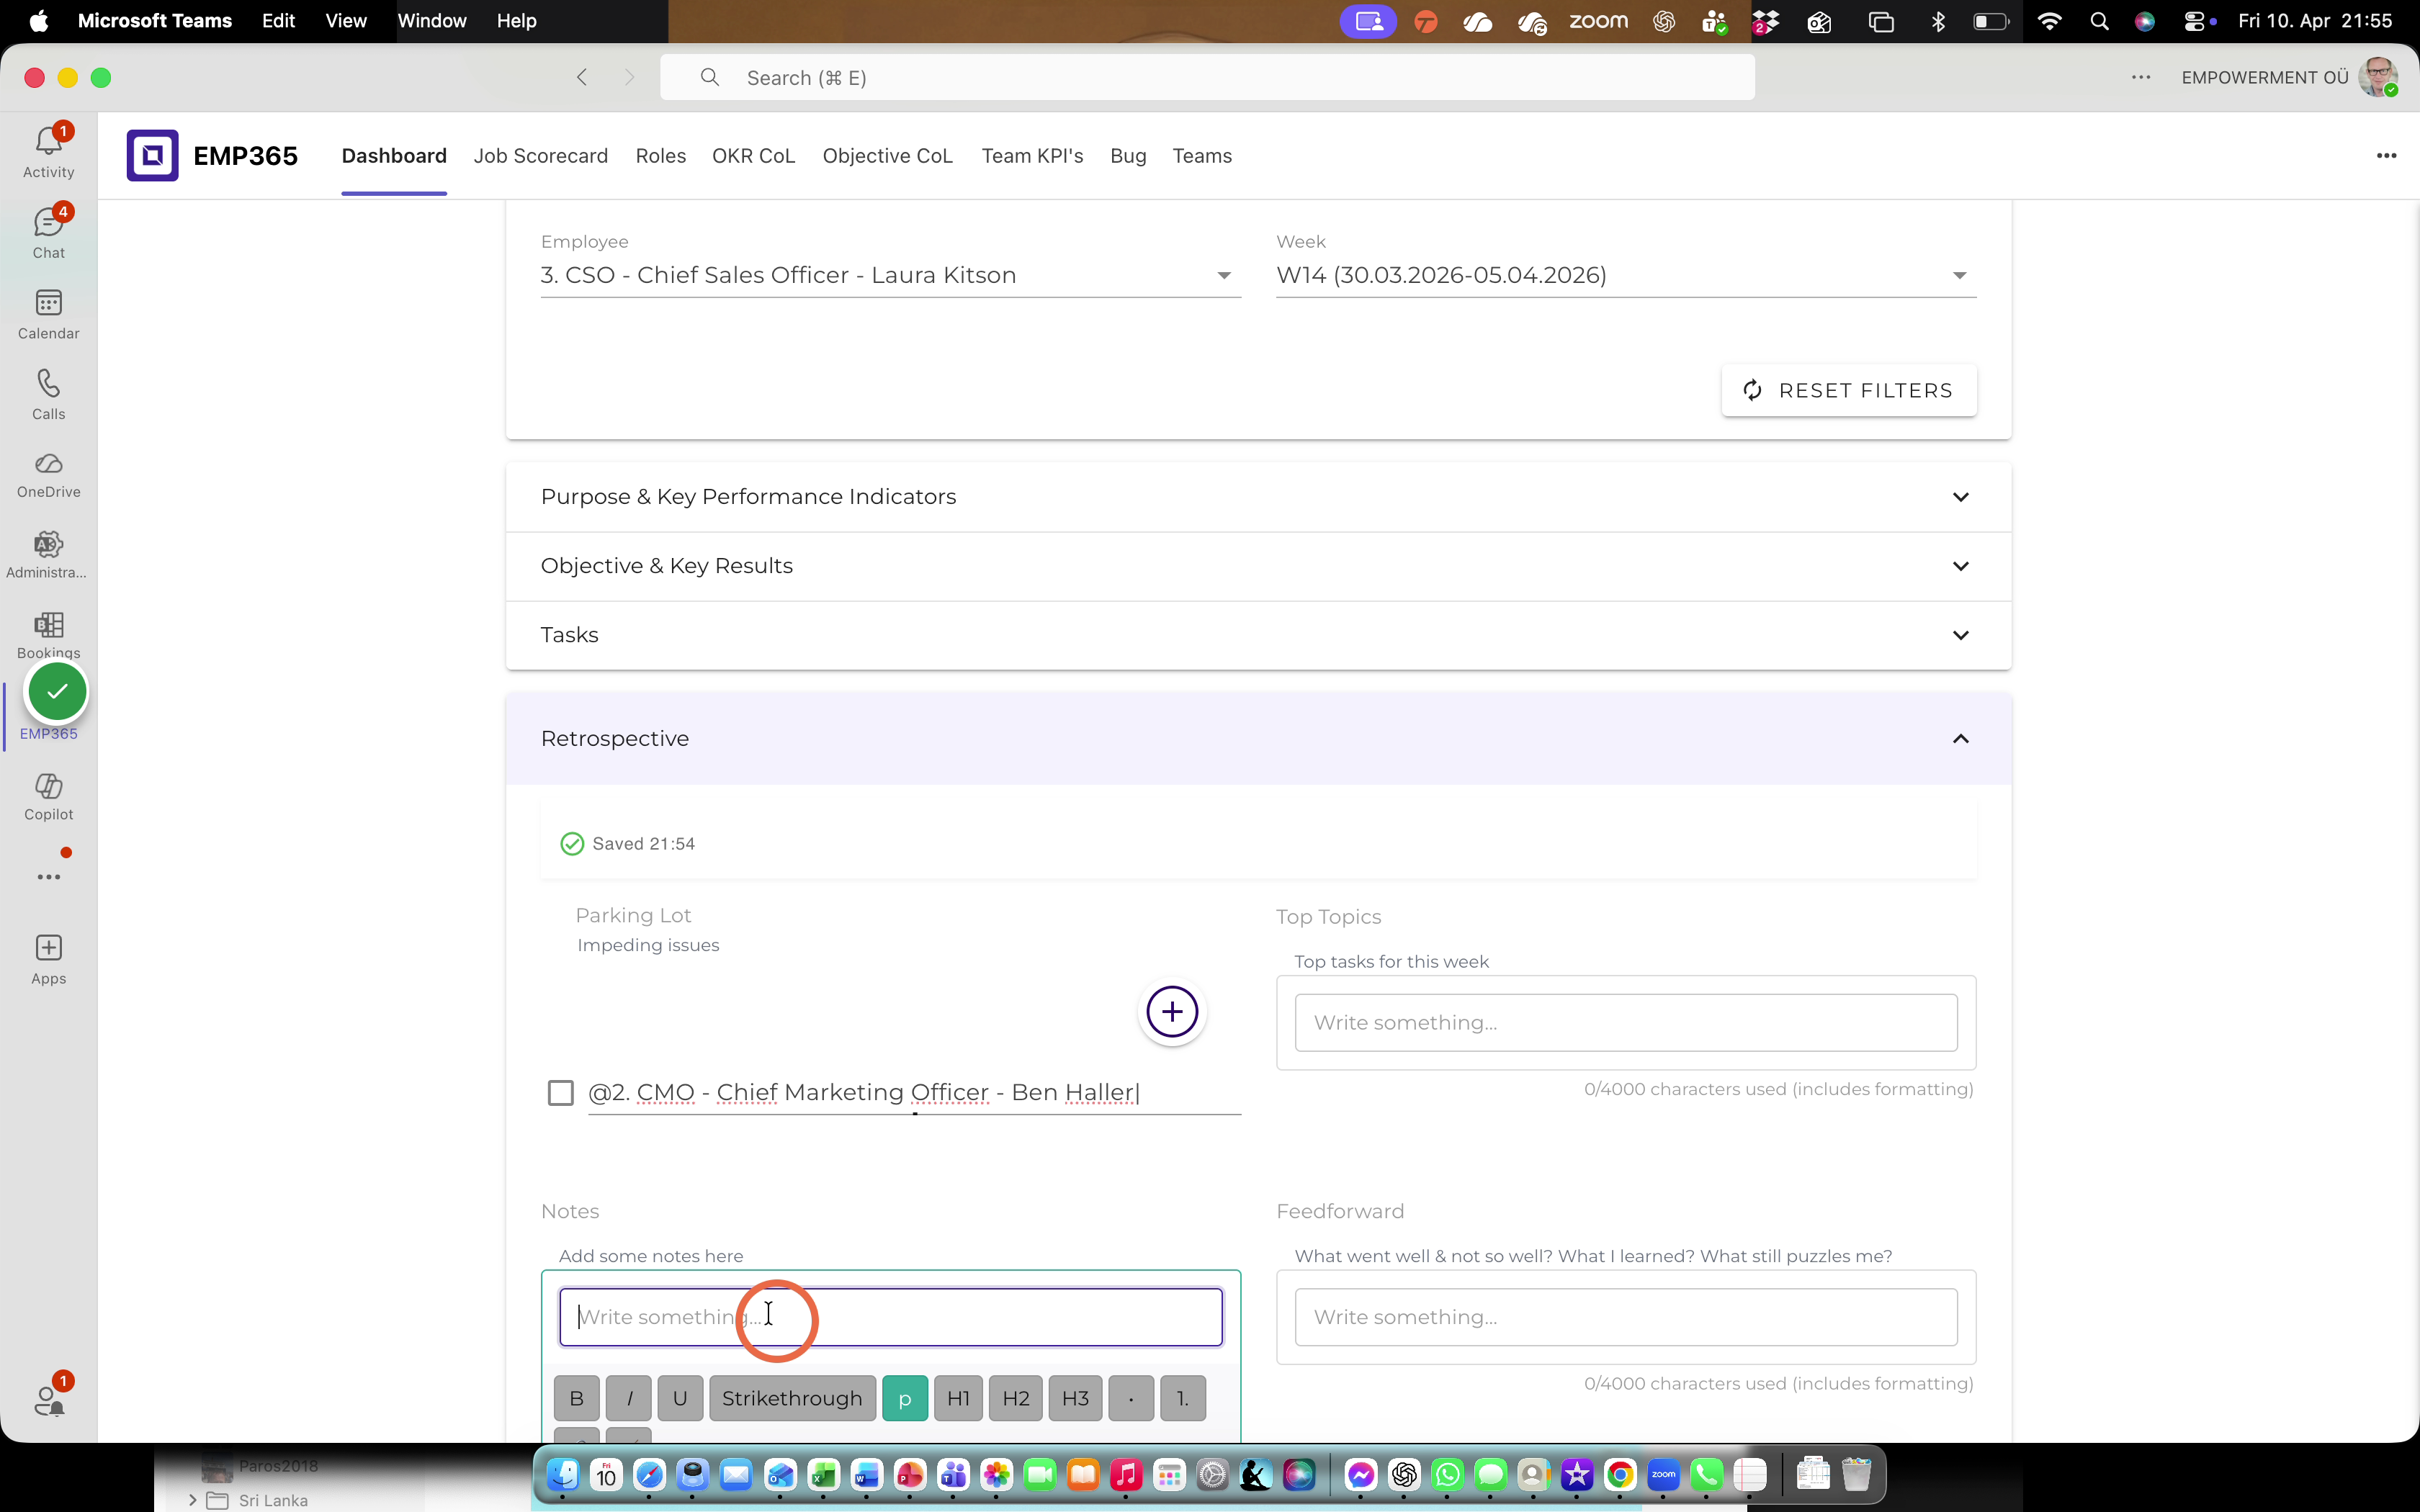Viewport: 2420px width, 1512px height.
Task: Open Administration app in sidebar
Action: click(48, 555)
